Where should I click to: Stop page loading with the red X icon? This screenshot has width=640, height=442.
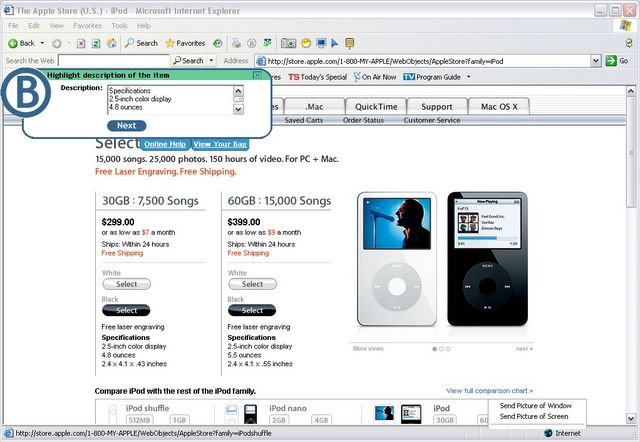[81, 43]
